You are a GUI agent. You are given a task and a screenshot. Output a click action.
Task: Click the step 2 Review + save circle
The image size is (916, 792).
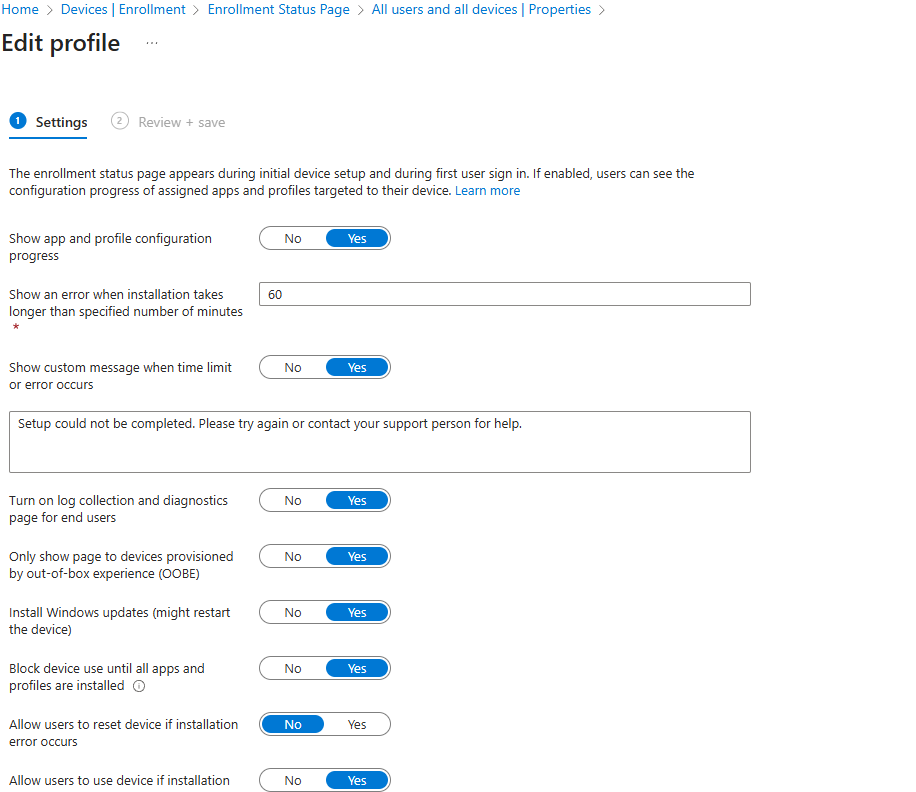[120, 121]
